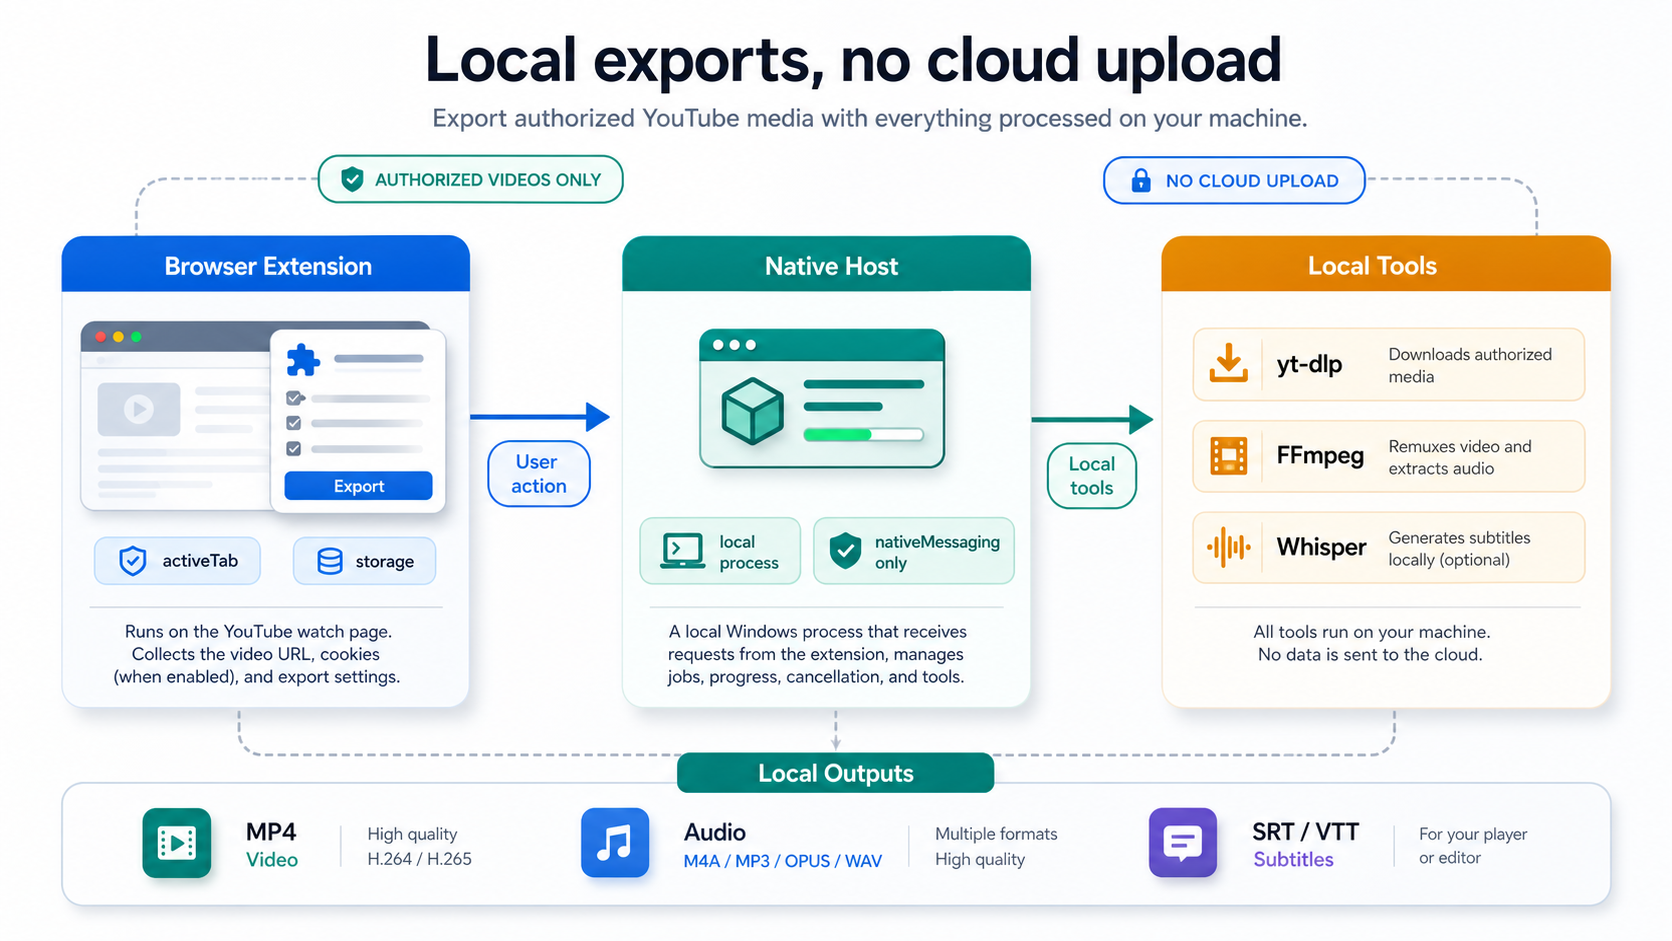Viewport: 1672px width, 941px height.
Task: Click the Audio music note icon
Action: tap(615, 843)
